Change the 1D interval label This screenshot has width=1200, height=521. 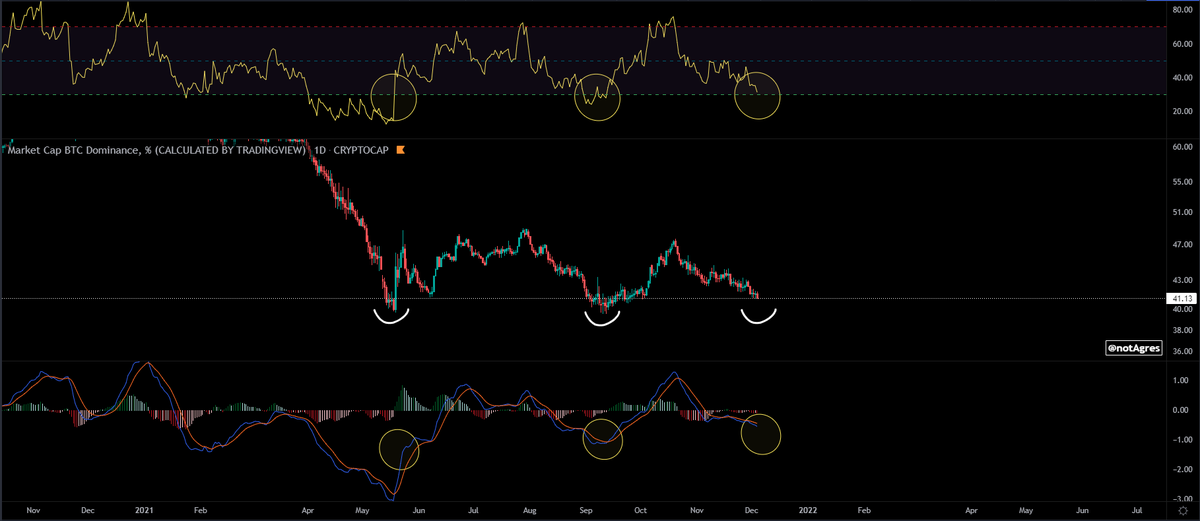pos(320,150)
